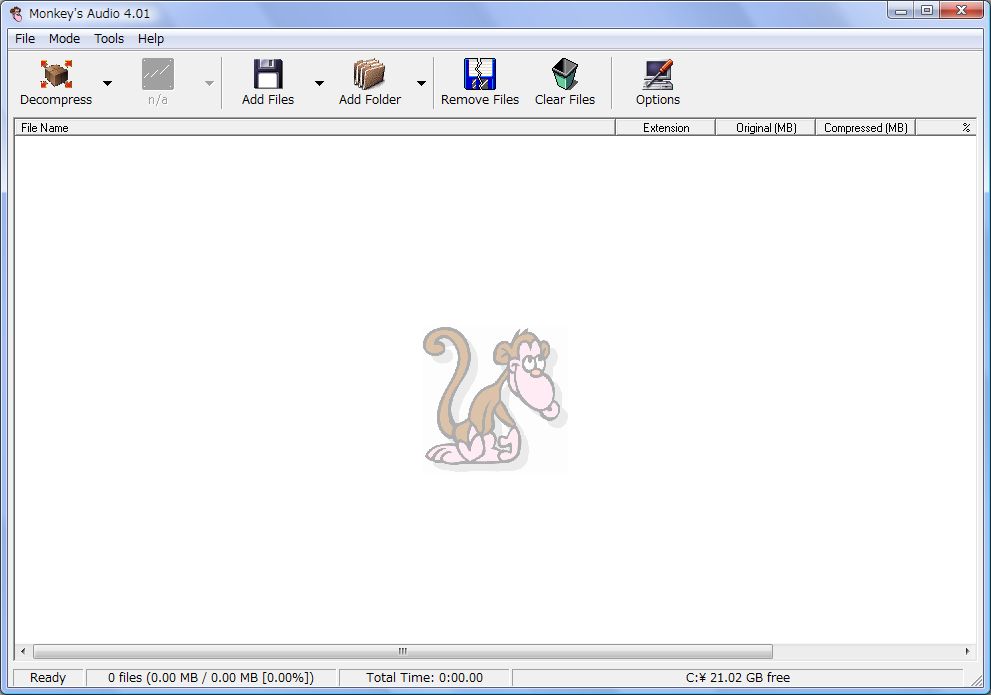Expand the Decompress mode dropdown arrow
991x695 pixels.
107,83
